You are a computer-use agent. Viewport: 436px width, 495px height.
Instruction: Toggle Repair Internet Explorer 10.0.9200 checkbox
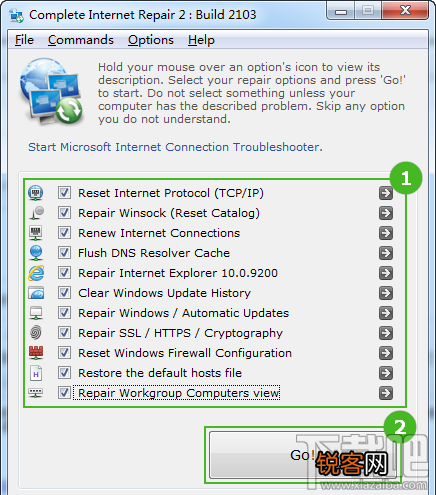pyautogui.click(x=64, y=273)
